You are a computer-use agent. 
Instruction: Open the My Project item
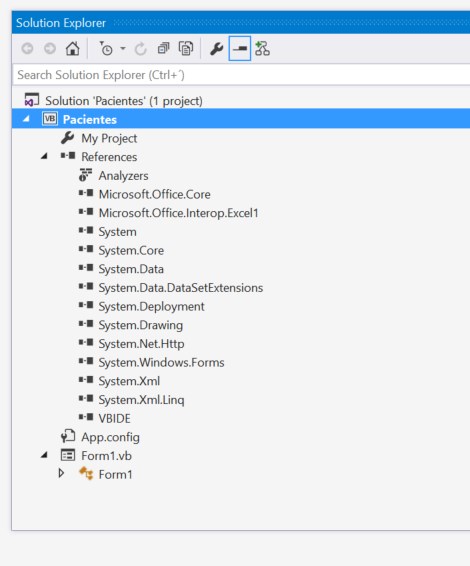tap(109, 138)
